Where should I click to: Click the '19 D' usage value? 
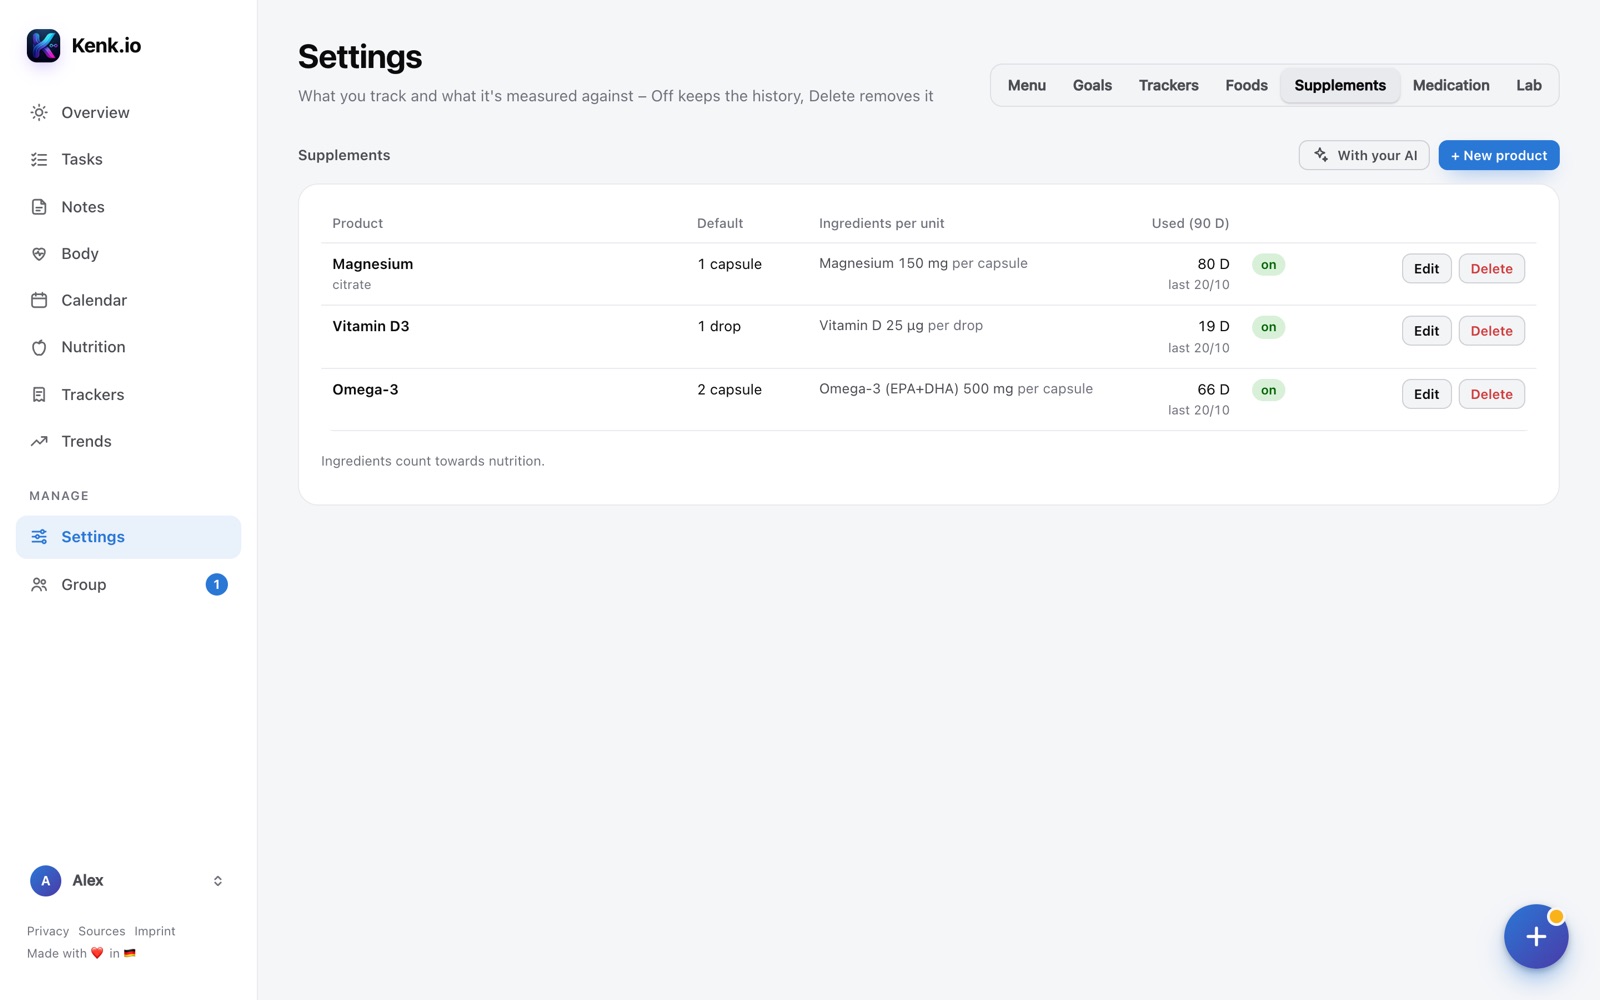pyautogui.click(x=1214, y=326)
